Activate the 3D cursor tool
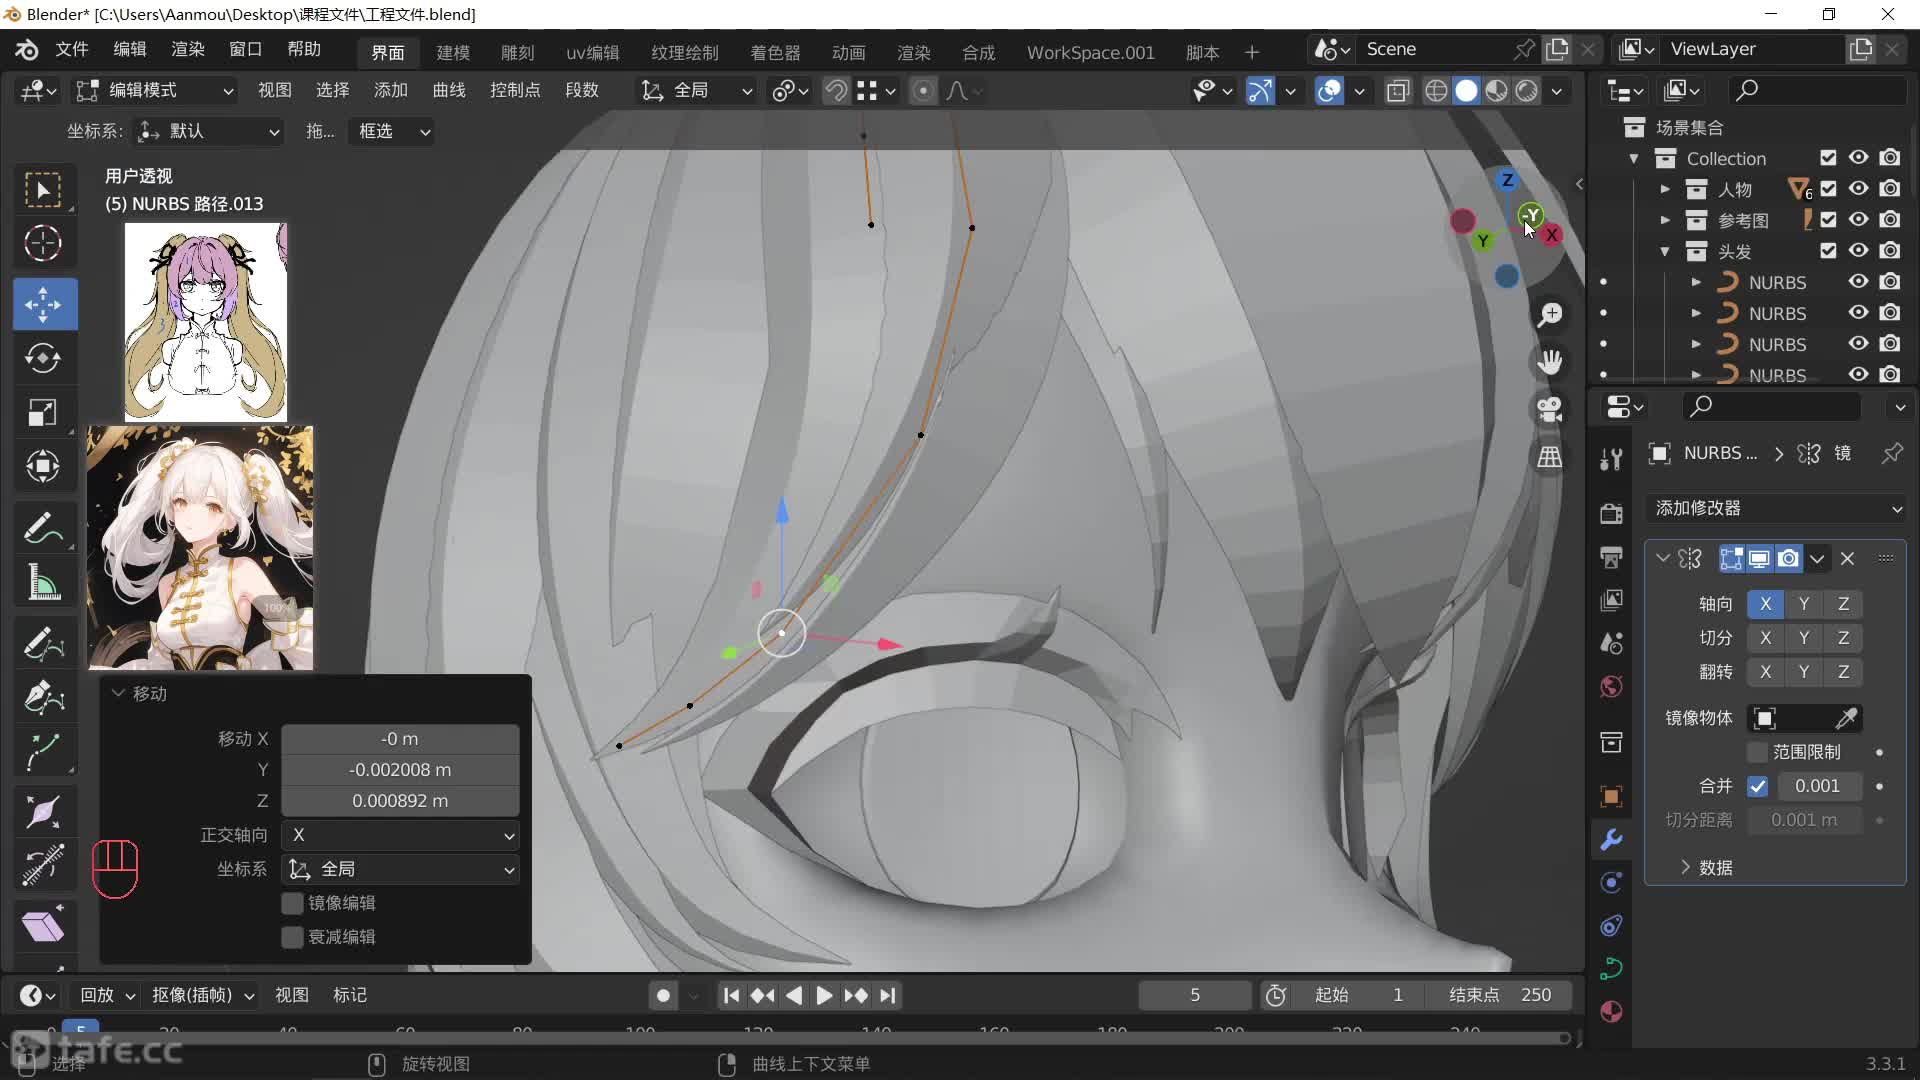Image resolution: width=1920 pixels, height=1080 pixels. tap(43, 243)
